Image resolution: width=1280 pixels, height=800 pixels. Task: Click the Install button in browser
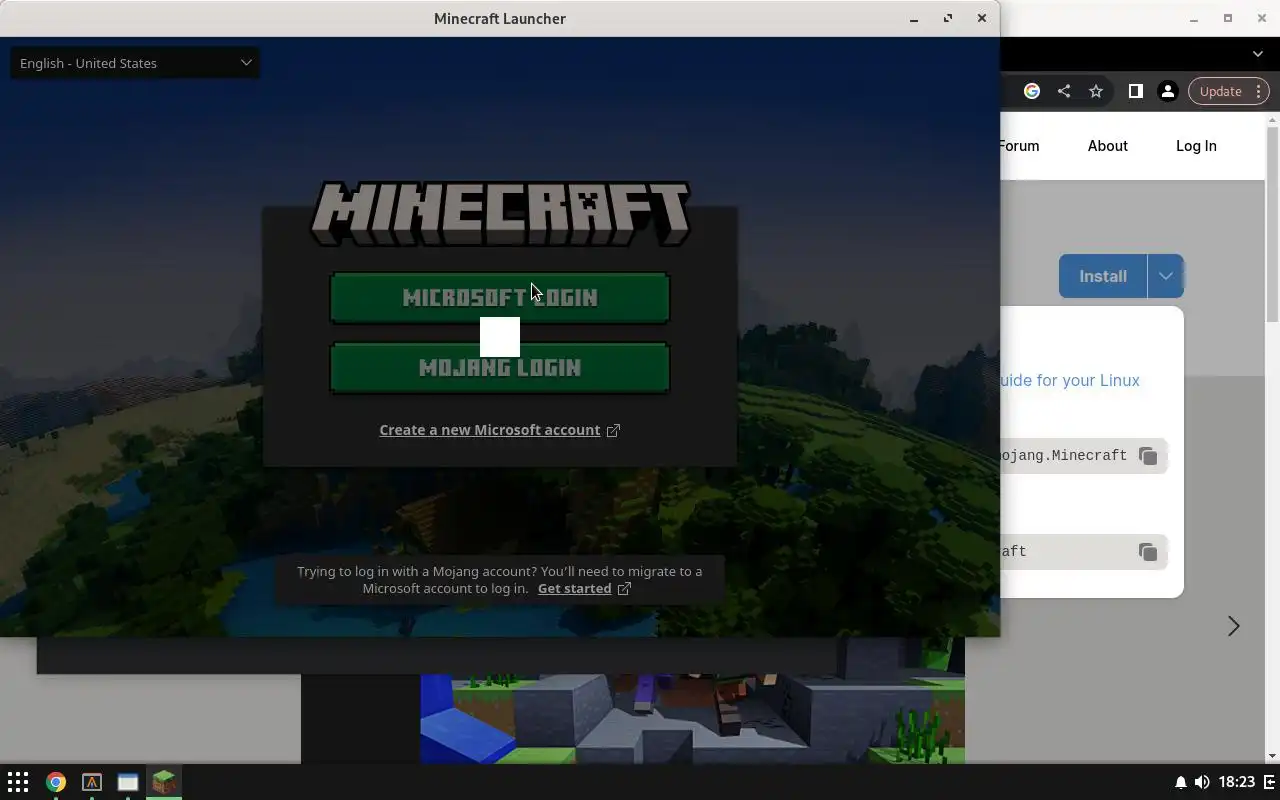(x=1103, y=276)
